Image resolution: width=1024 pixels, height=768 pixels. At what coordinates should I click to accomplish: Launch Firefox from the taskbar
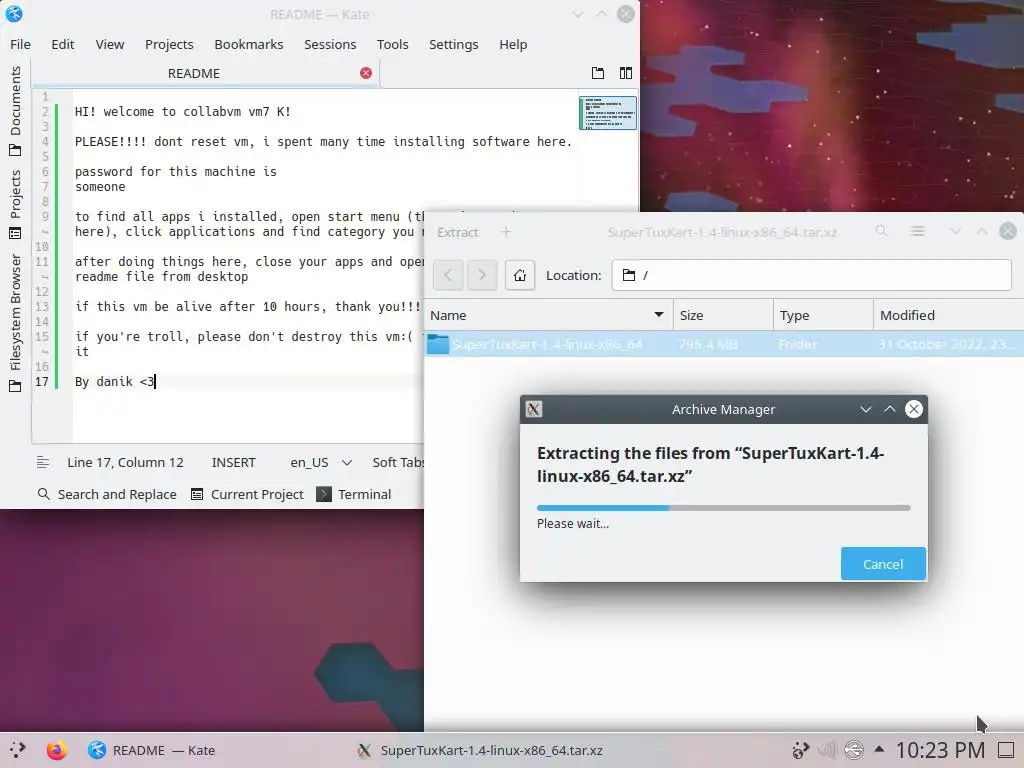pyautogui.click(x=57, y=750)
